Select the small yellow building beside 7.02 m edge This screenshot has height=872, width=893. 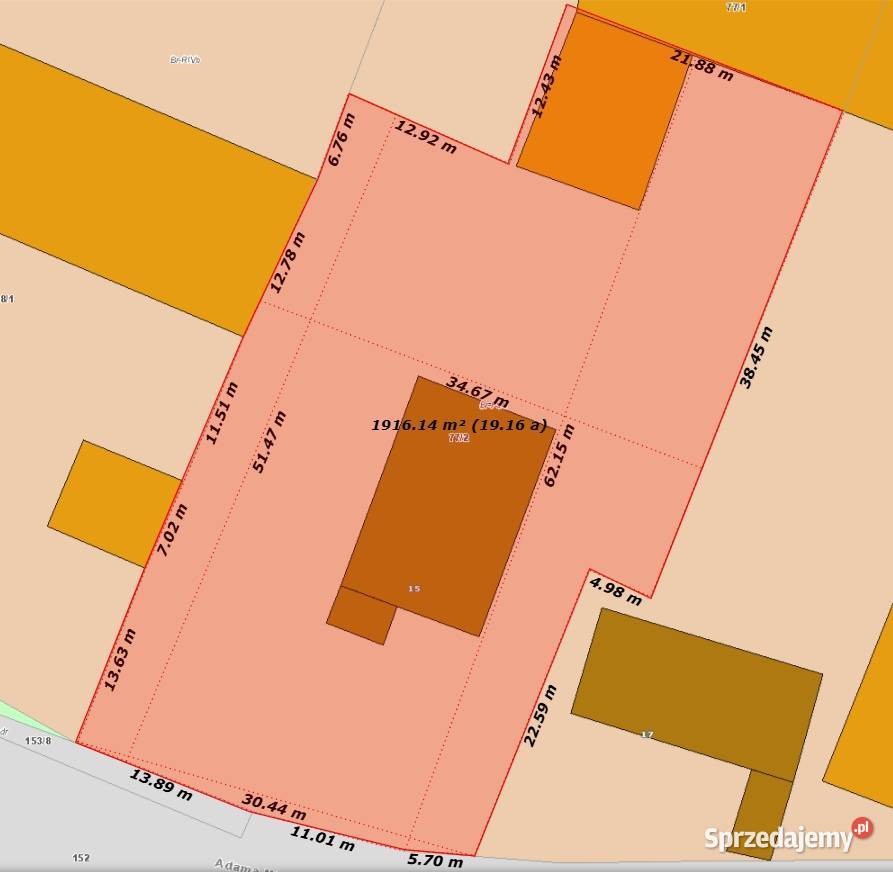[114, 503]
